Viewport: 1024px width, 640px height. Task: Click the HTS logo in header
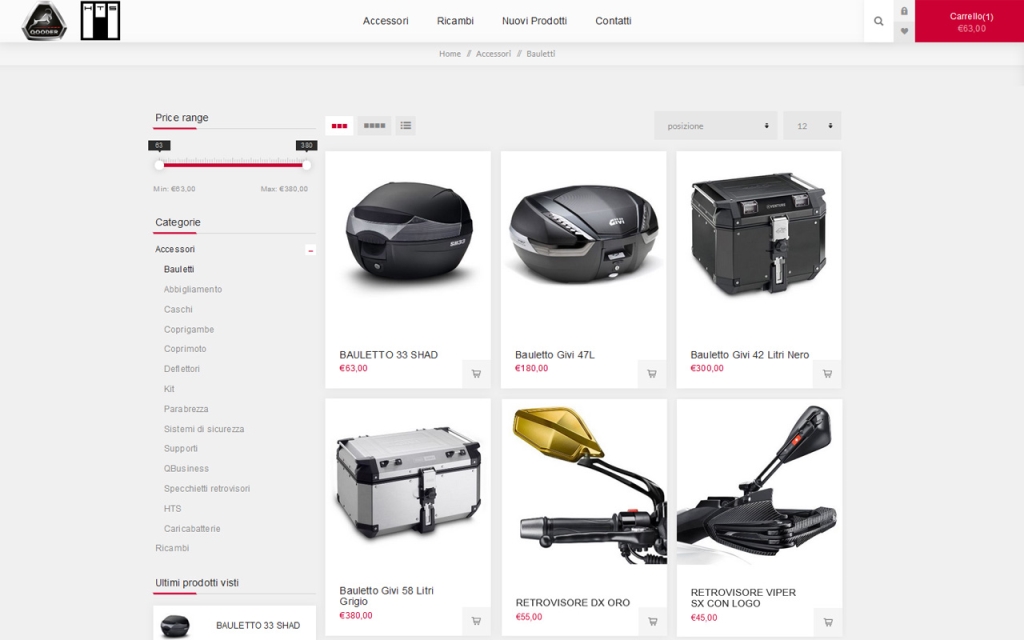(101, 21)
